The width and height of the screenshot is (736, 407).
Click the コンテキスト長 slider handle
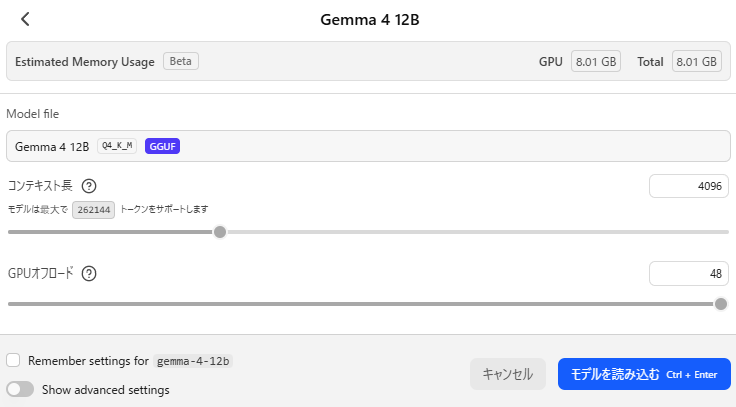[x=220, y=232]
